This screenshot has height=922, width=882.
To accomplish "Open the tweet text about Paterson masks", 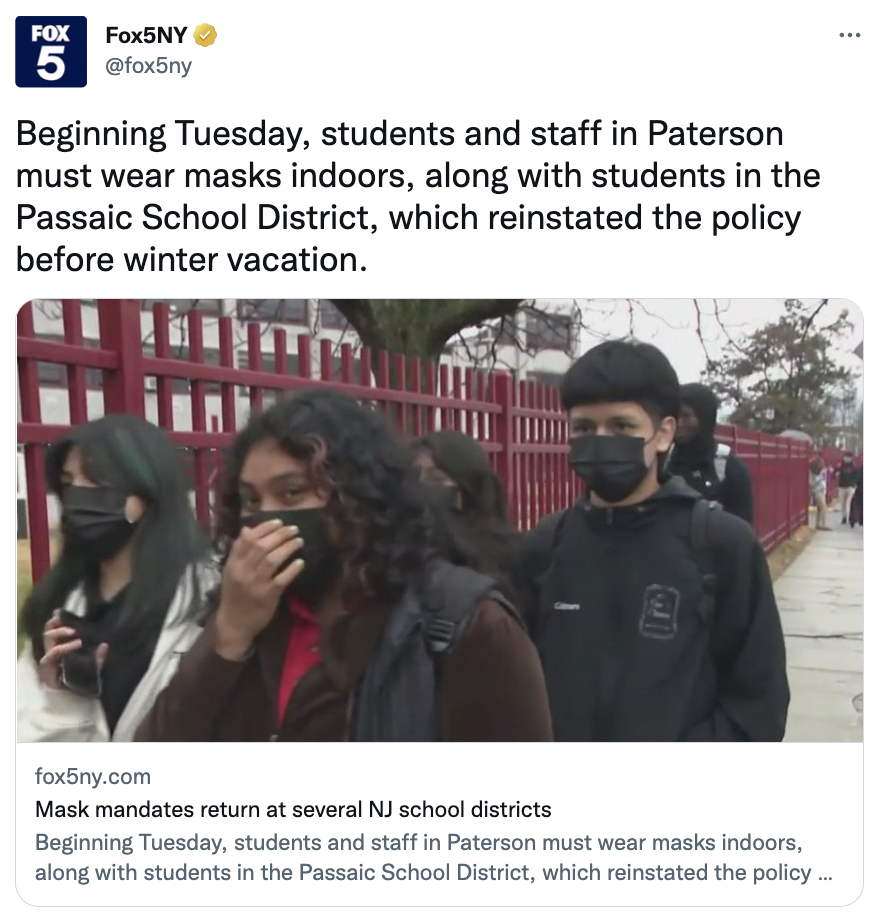I will (417, 196).
